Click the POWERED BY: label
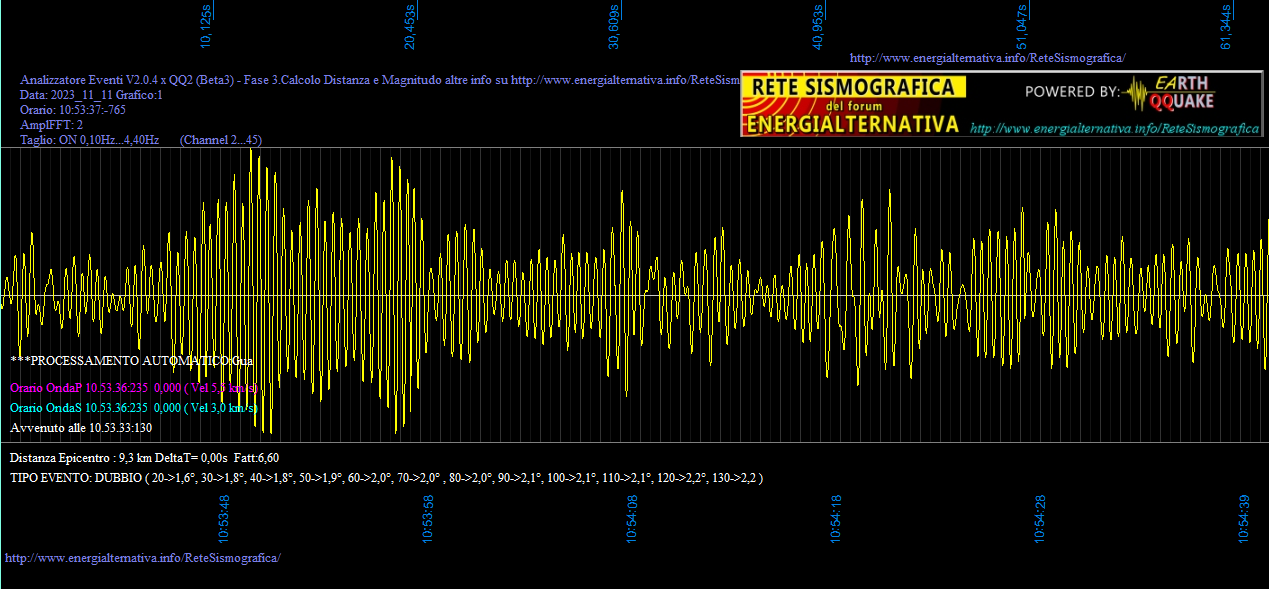This screenshot has width=1269, height=589. click(1072, 92)
